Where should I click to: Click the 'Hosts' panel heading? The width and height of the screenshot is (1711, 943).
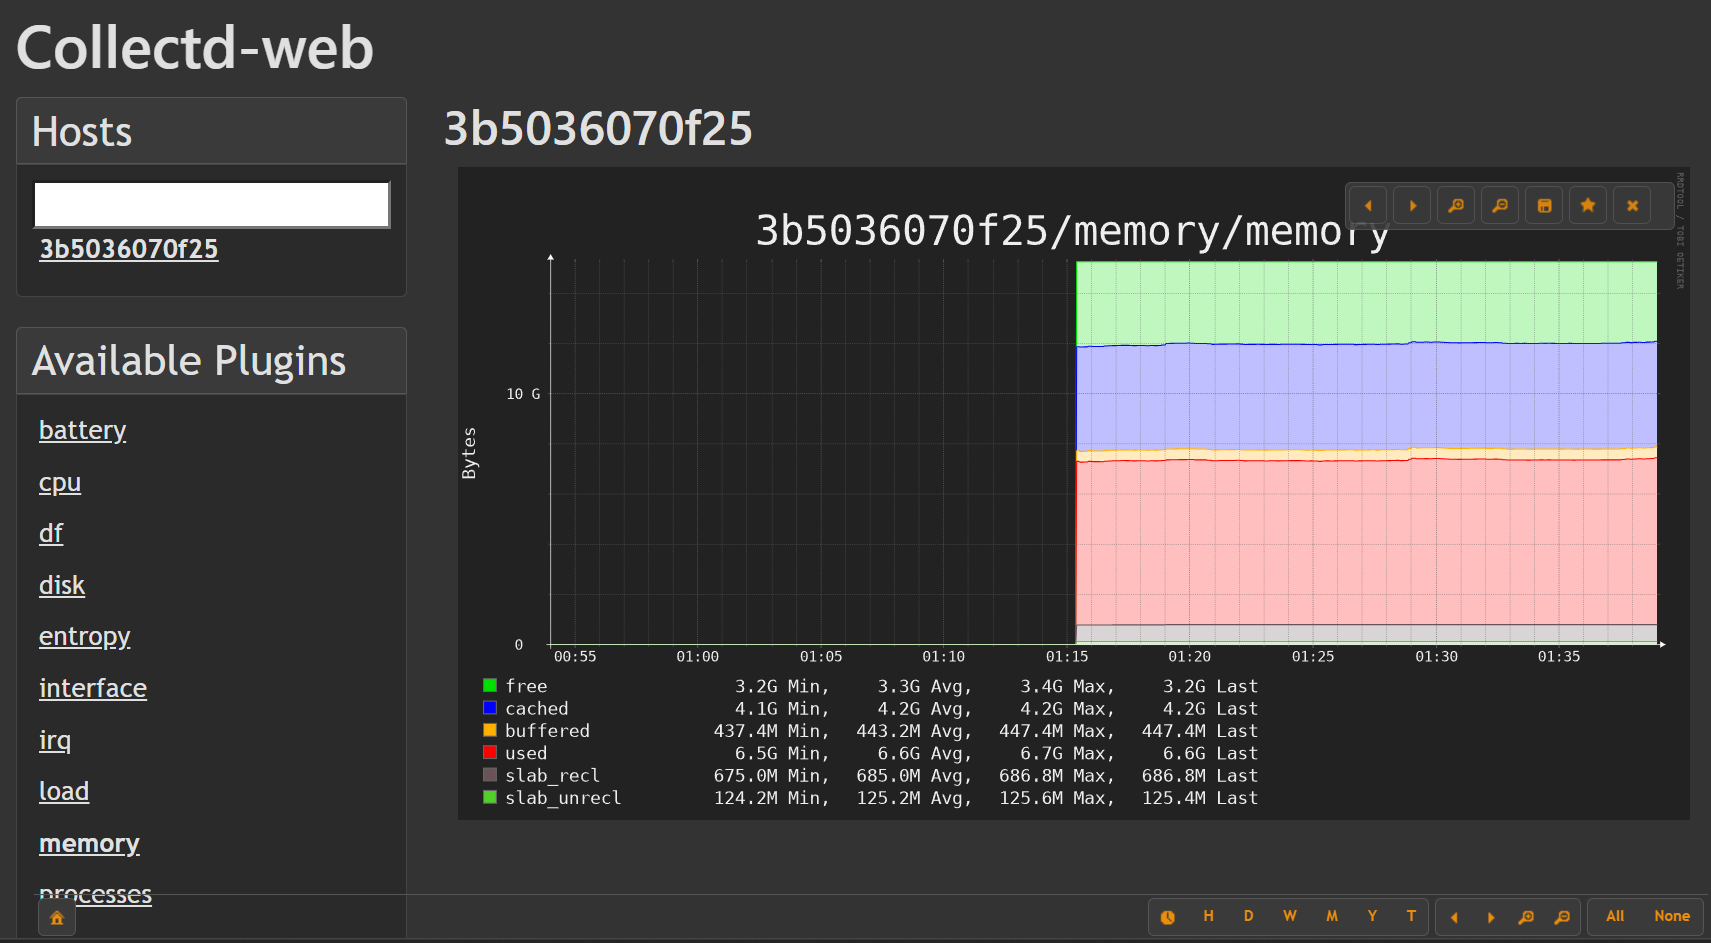pyautogui.click(x=82, y=132)
